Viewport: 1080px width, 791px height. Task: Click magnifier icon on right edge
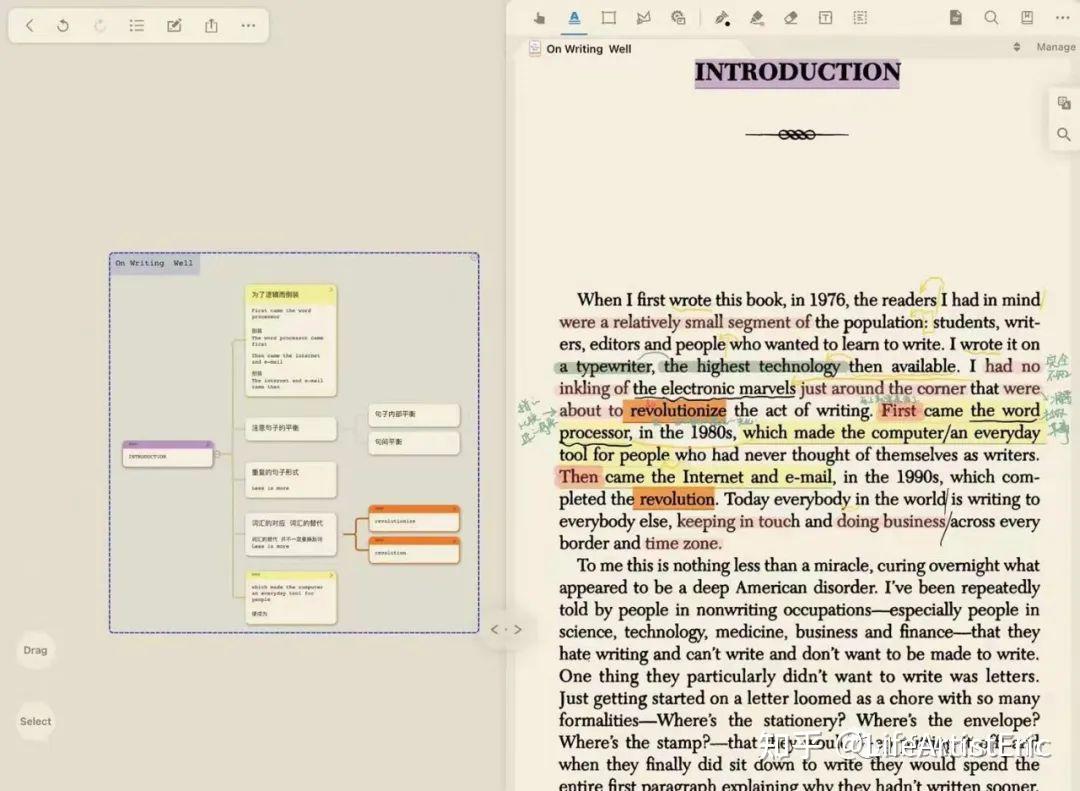point(1064,134)
